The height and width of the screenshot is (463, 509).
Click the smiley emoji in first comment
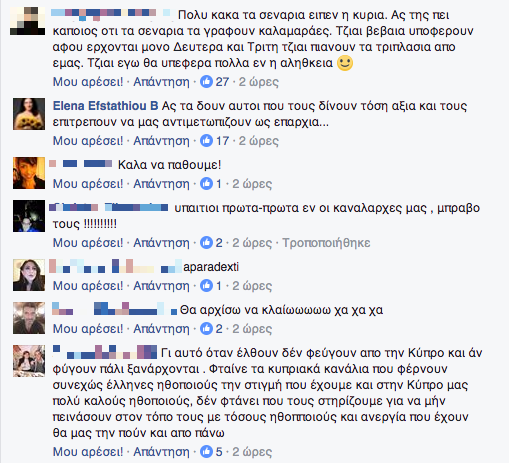click(x=345, y=63)
